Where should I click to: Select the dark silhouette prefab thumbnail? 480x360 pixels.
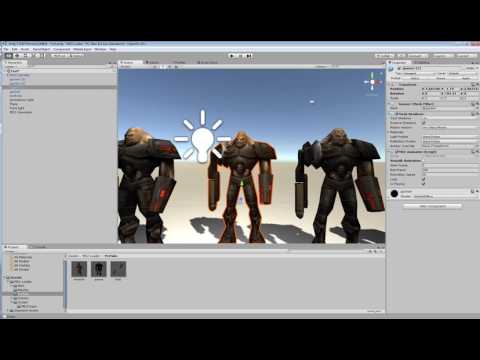[x=99, y=269]
